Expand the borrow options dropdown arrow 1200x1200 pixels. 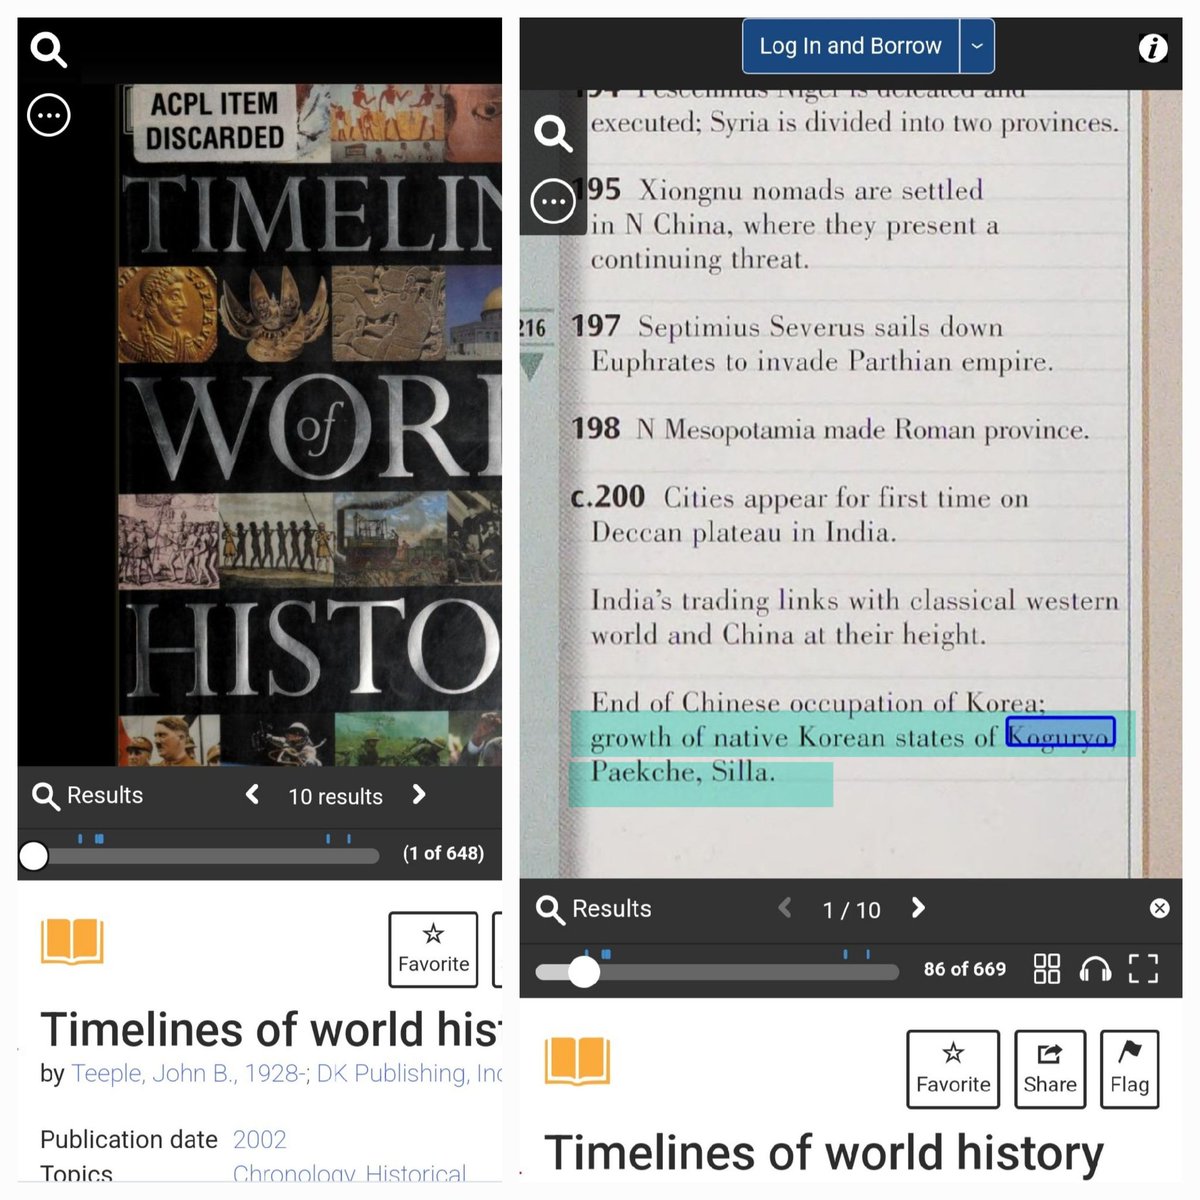pos(977,46)
